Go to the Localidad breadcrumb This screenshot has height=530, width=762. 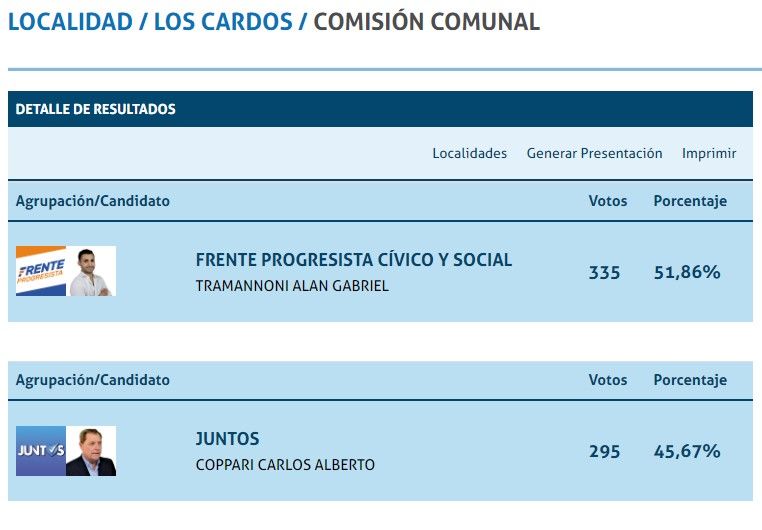pyautogui.click(x=69, y=22)
